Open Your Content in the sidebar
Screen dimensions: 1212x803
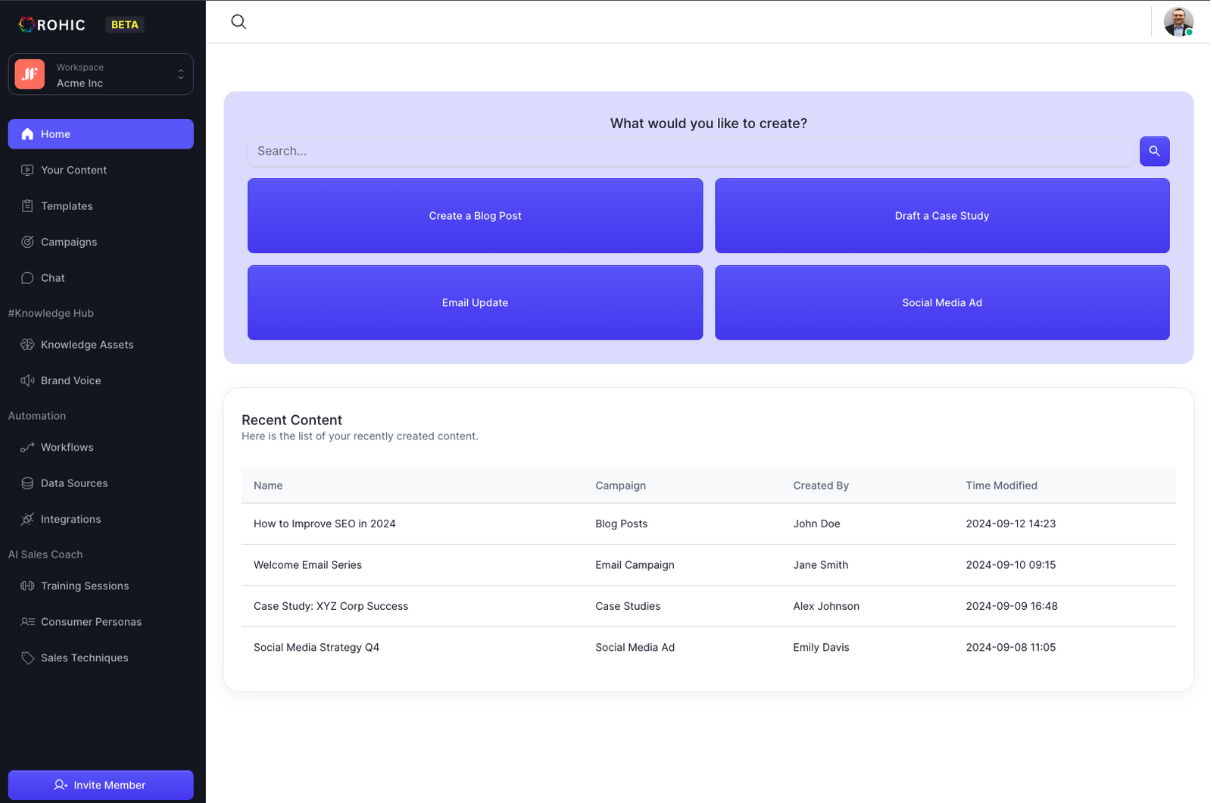(x=101, y=170)
